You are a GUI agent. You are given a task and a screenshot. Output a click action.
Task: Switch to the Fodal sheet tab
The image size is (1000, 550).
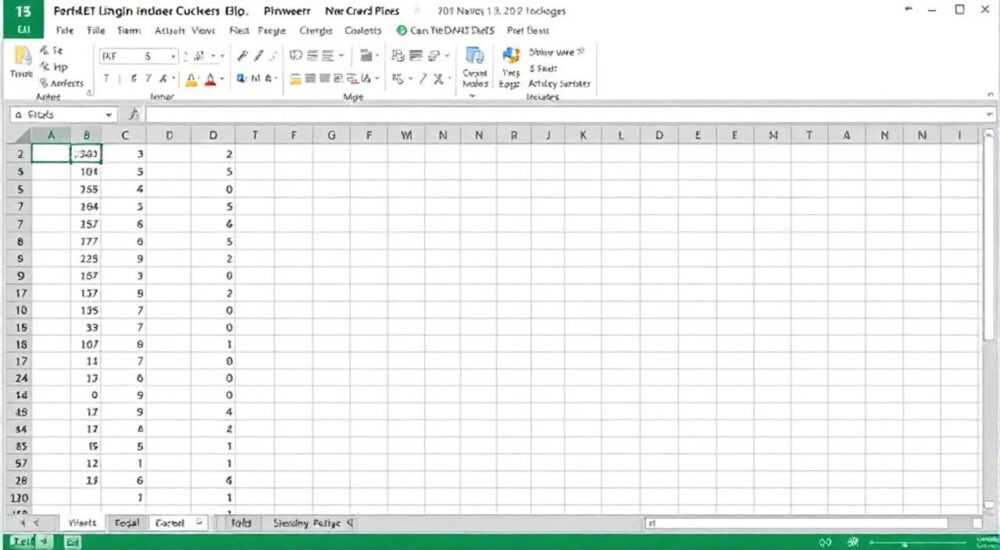pyautogui.click(x=126, y=523)
